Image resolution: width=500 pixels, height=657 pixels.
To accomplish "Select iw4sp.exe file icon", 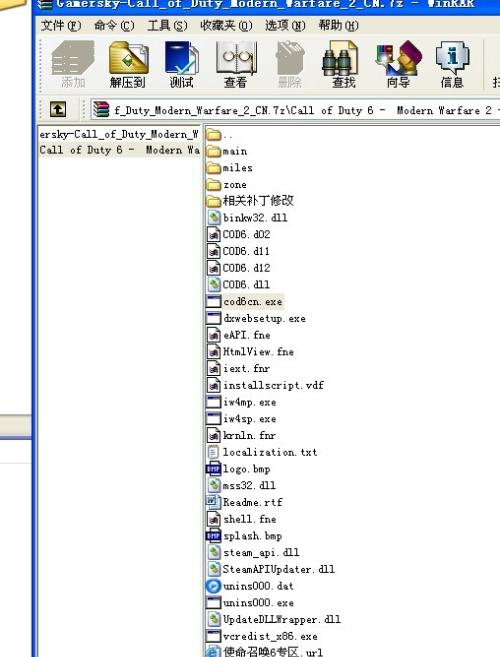I will tap(214, 419).
